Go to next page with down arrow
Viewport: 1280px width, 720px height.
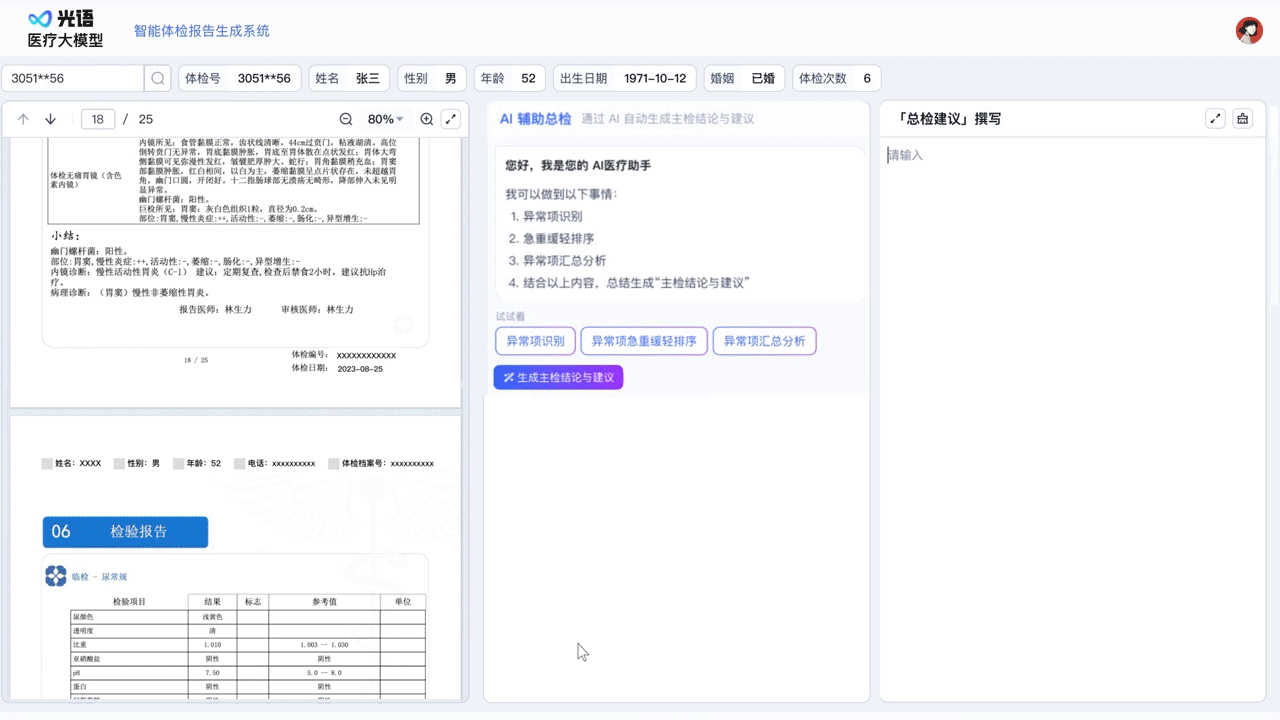point(50,119)
